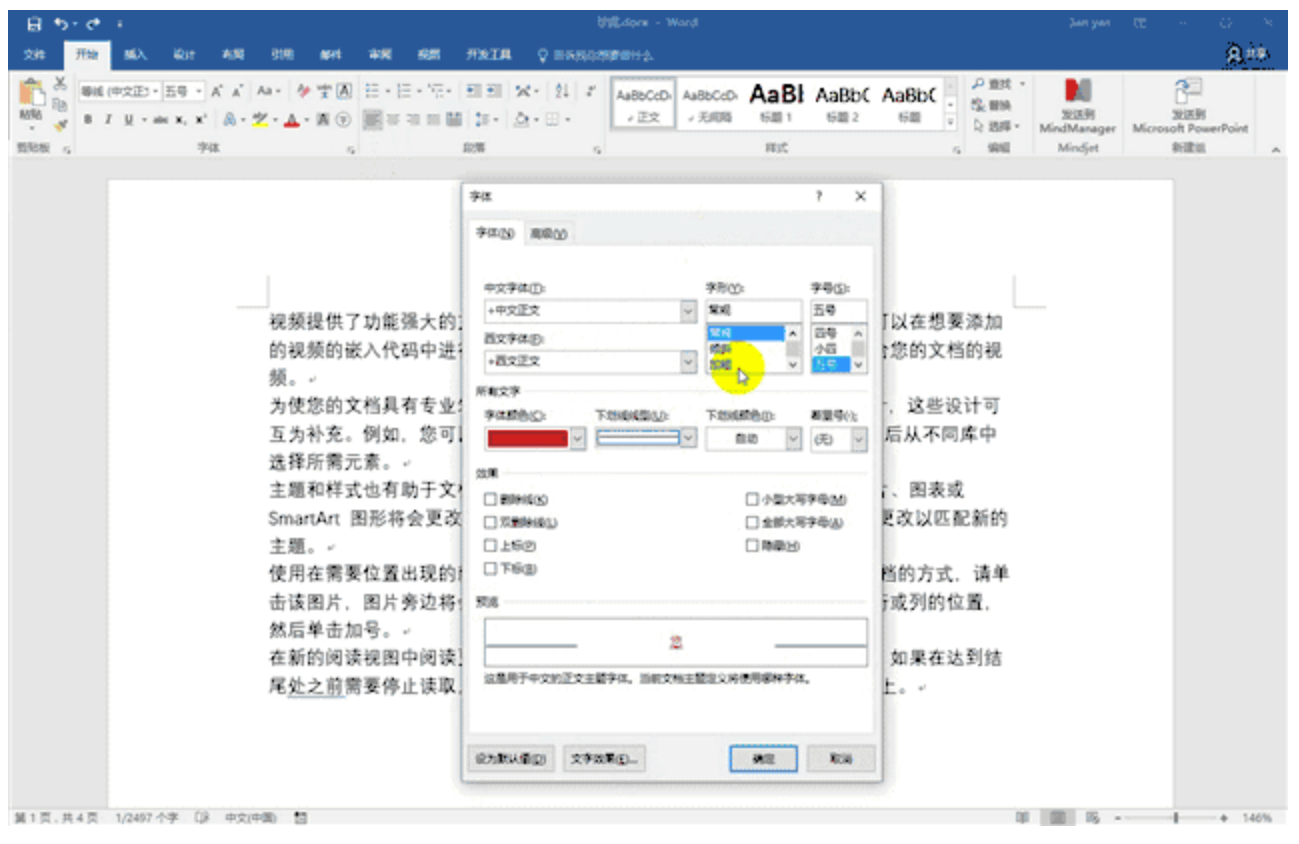Screen dimensions: 1299x844
Task: Open the 设计 Design ribbon tab
Action: [x=184, y=55]
